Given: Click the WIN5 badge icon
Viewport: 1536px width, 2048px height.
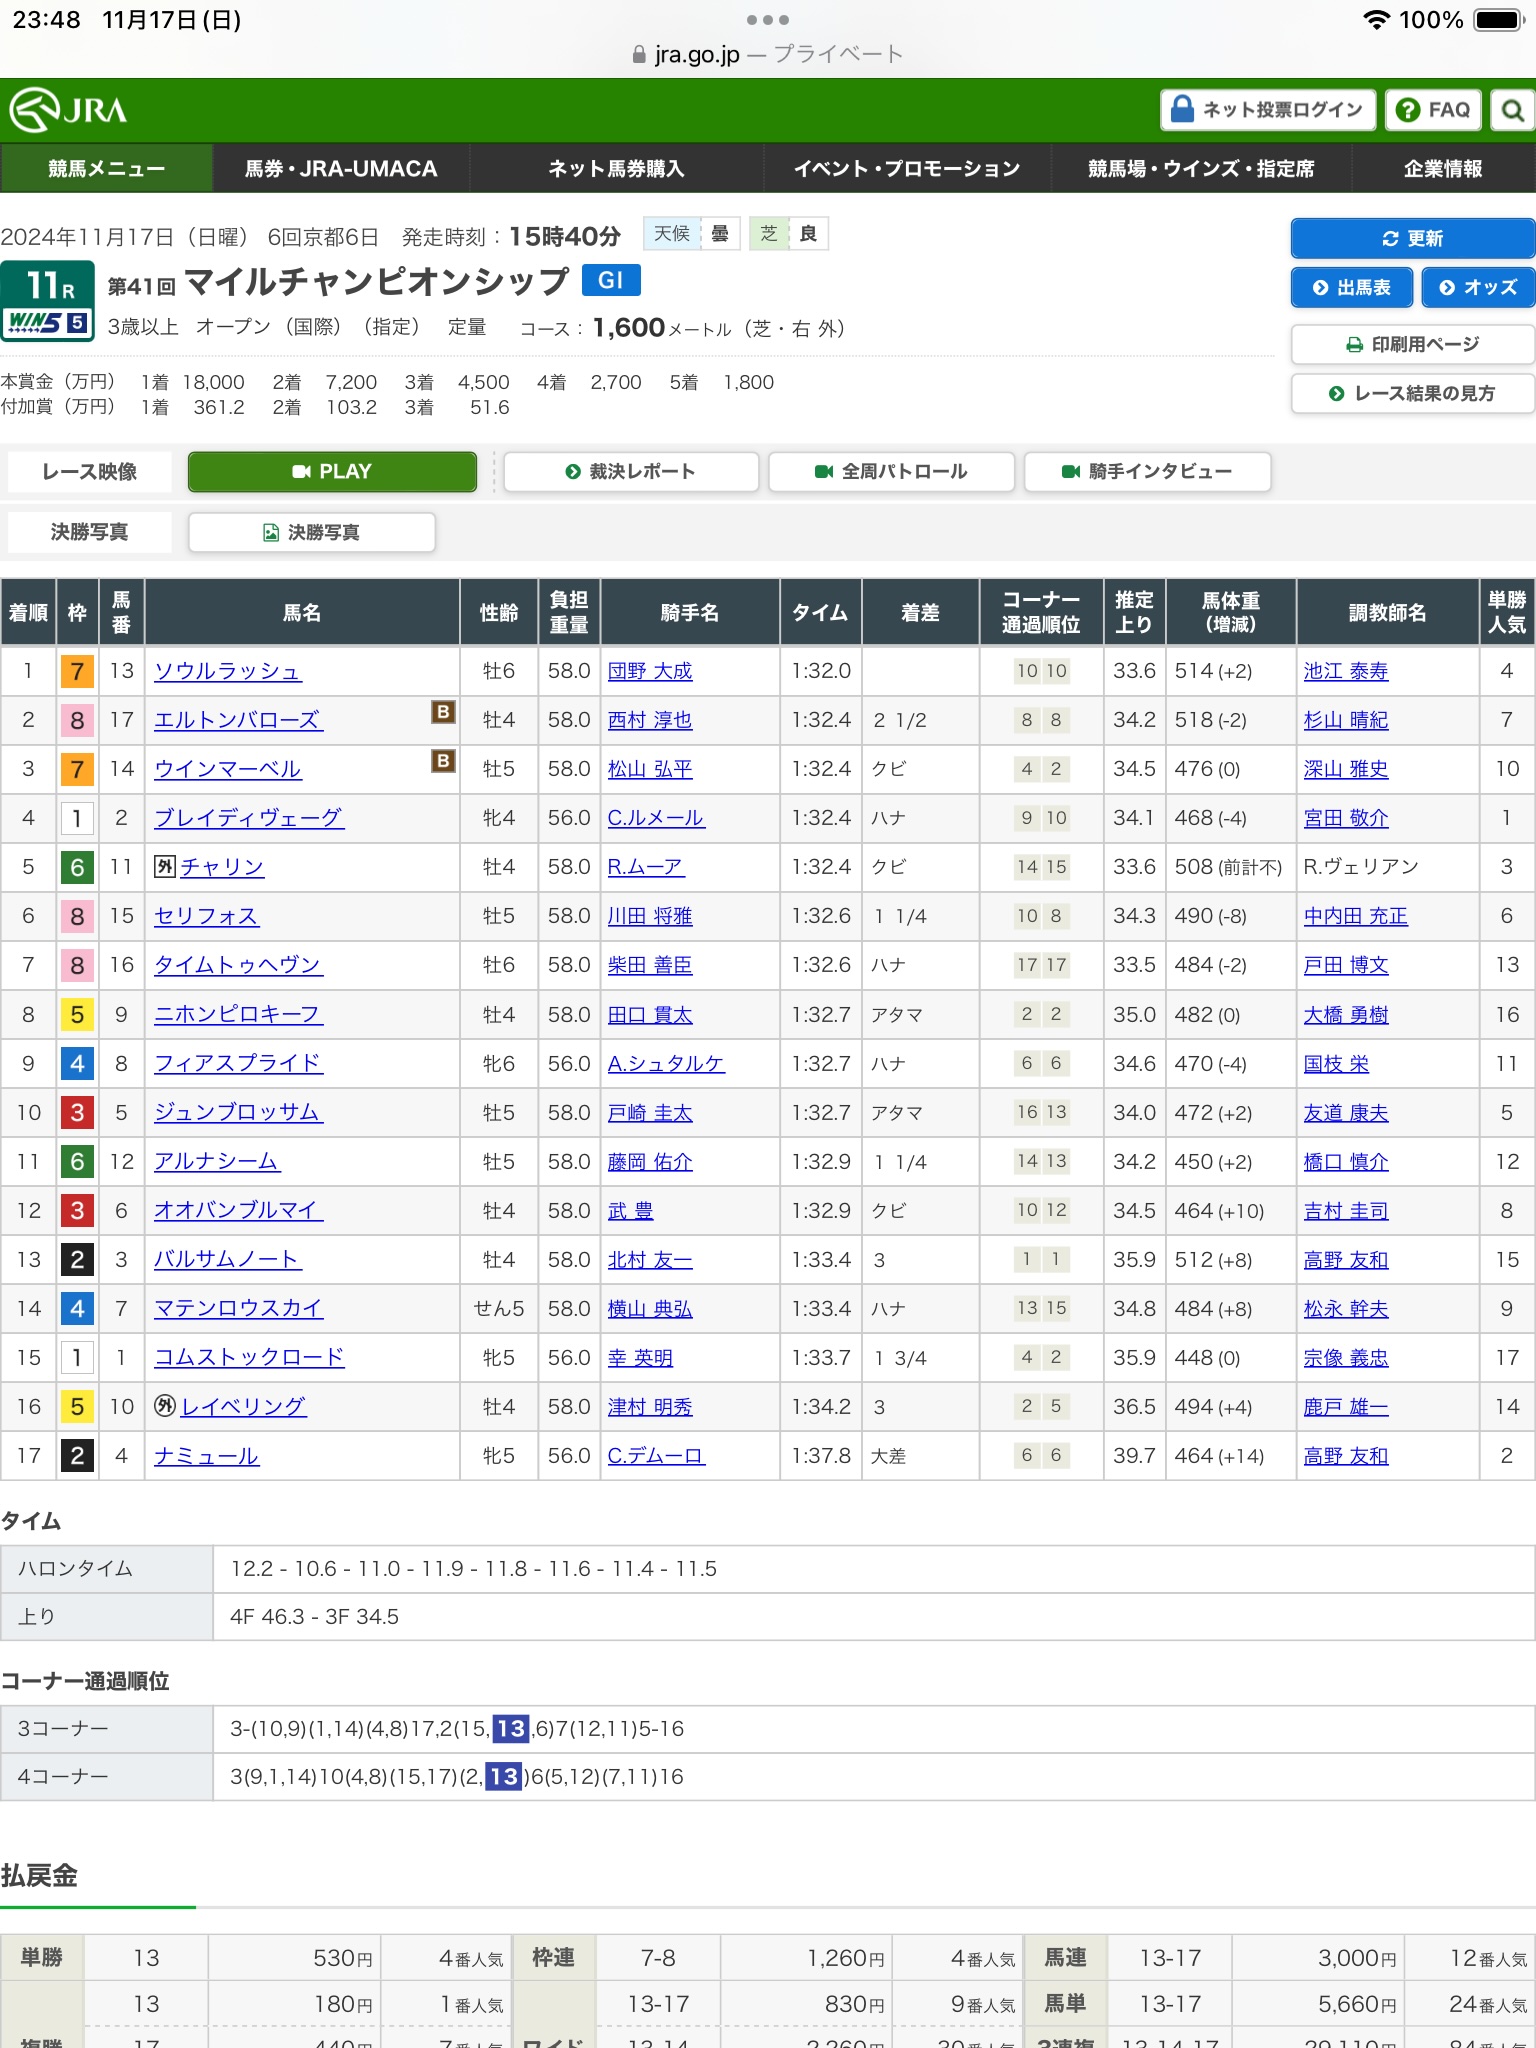Looking at the screenshot, I should 47,322.
